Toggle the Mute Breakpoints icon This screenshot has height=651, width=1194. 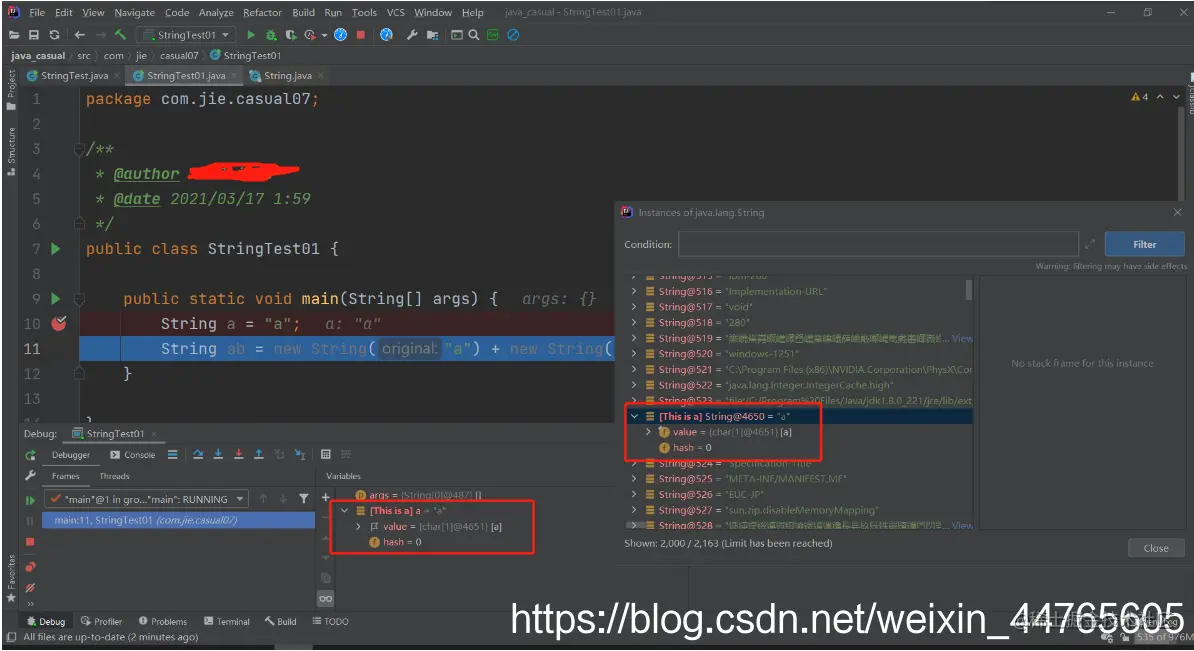click(30, 588)
